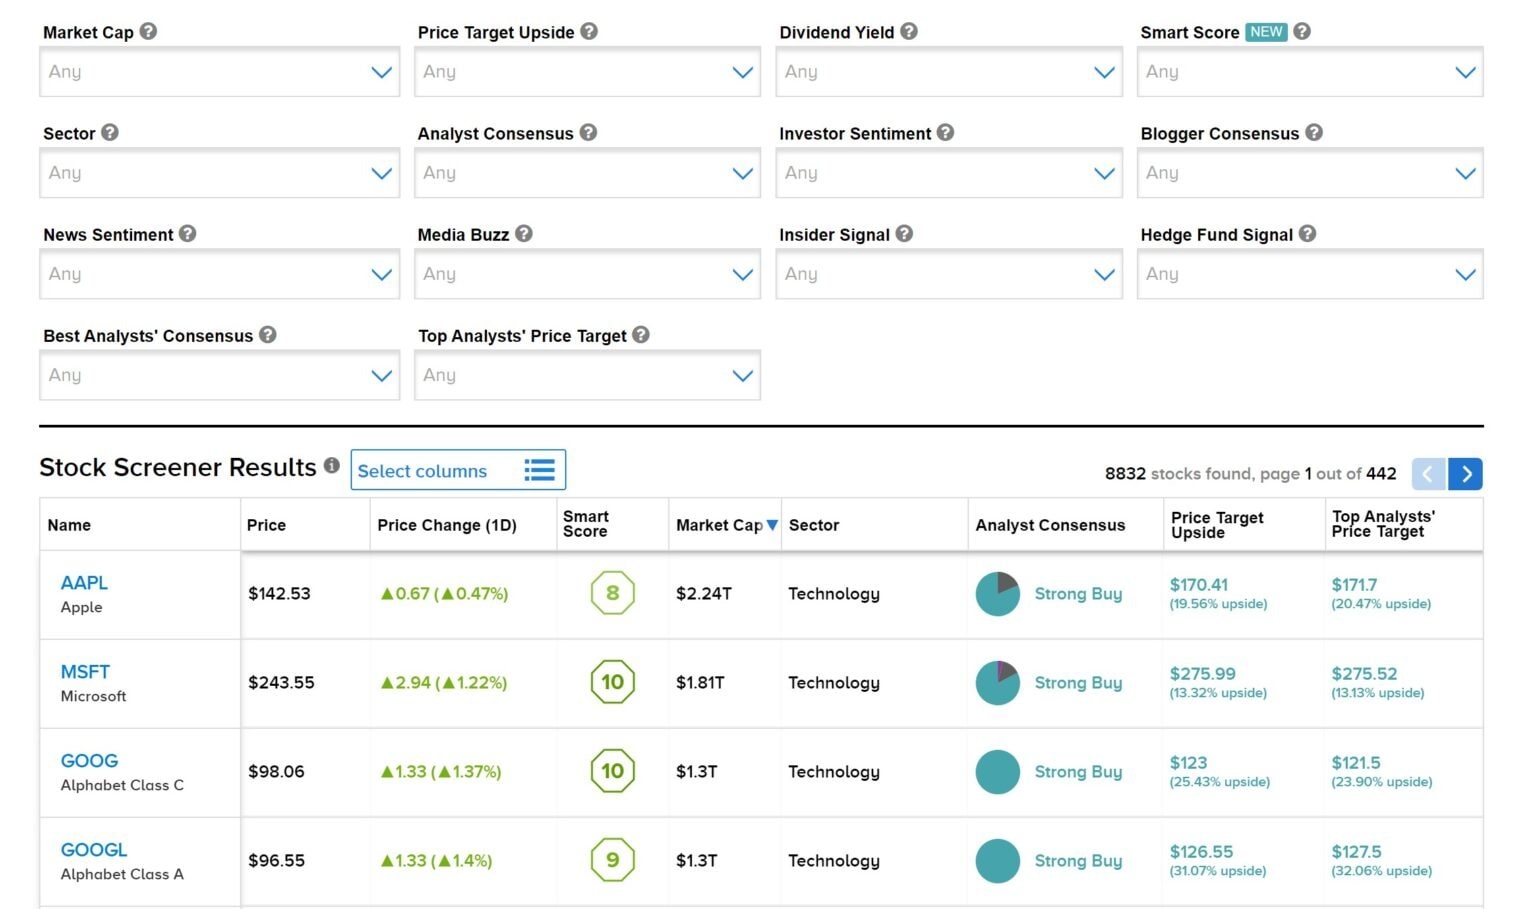
Task: Expand the Sector filter dropdown
Action: 219,173
